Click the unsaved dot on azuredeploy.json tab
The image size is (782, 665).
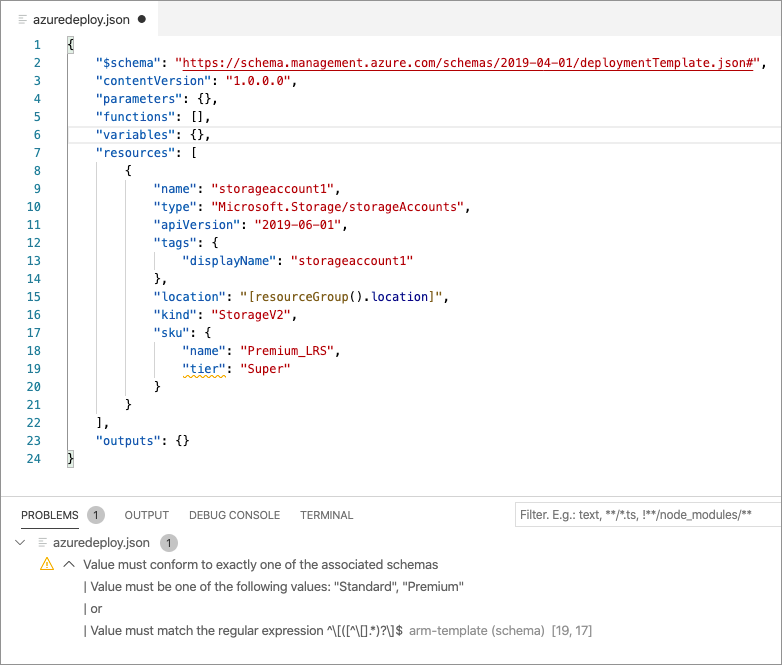pos(142,19)
